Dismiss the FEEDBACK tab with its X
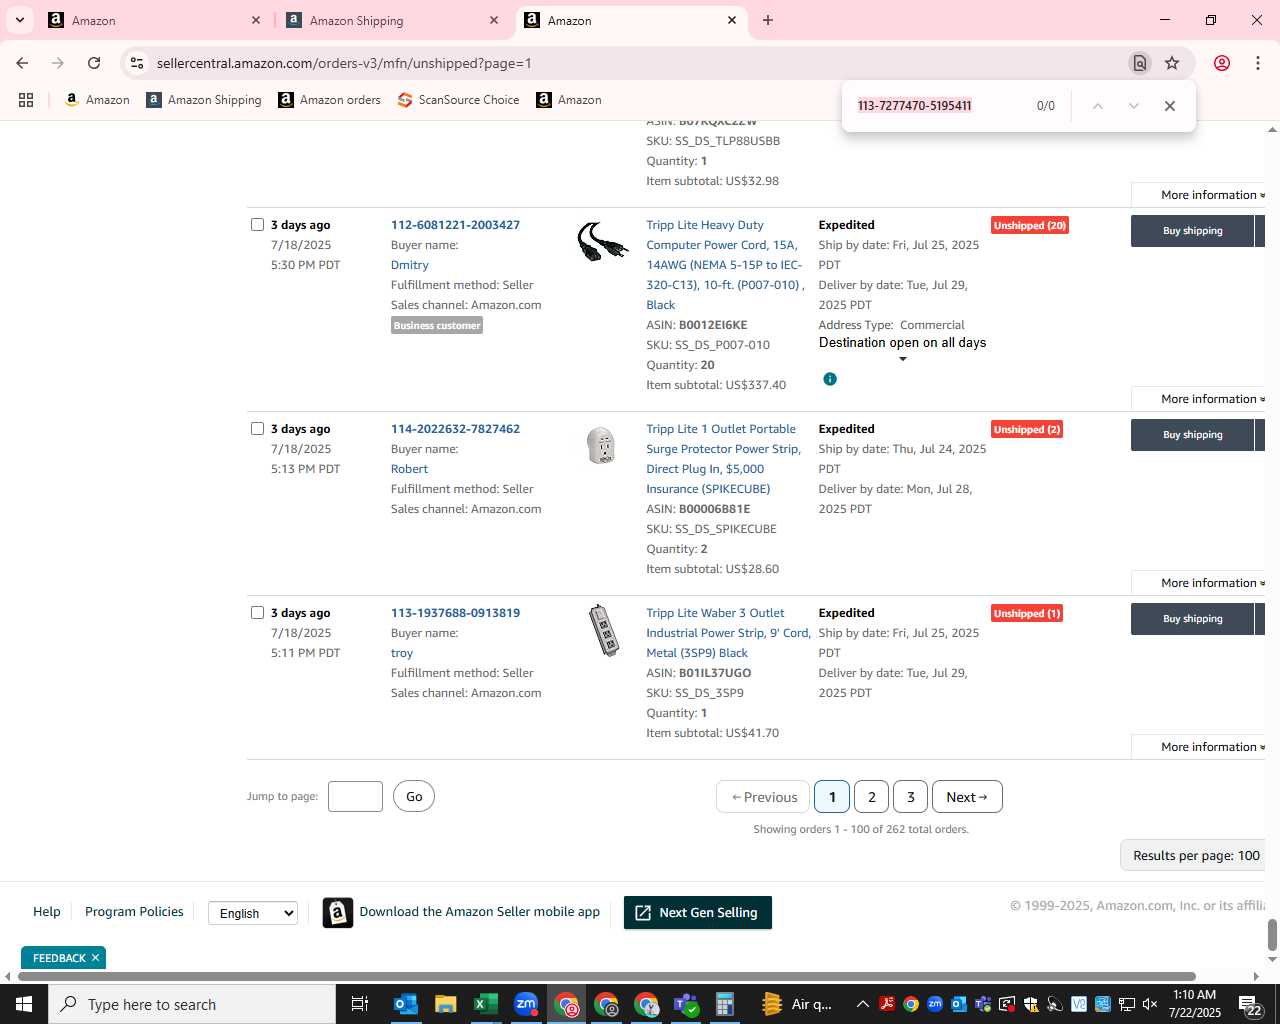 [95, 958]
